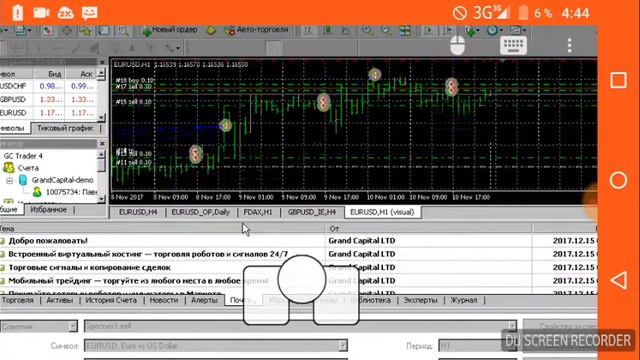Open the expert file Spectral1.ex4 dropdown
Viewport: 640px width, 360px height.
point(300,326)
